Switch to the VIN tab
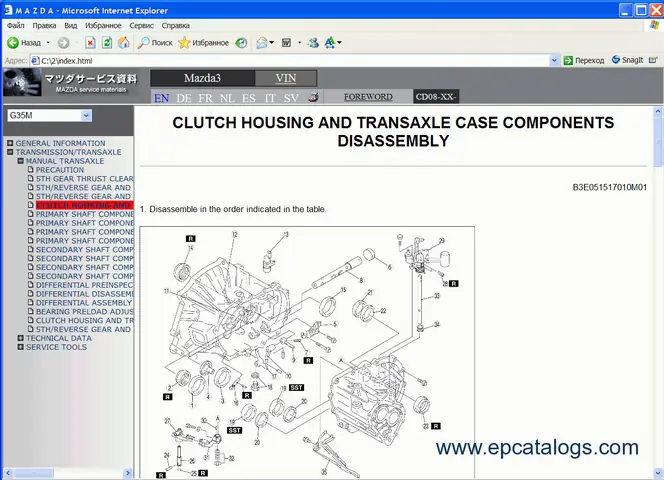 tap(286, 78)
